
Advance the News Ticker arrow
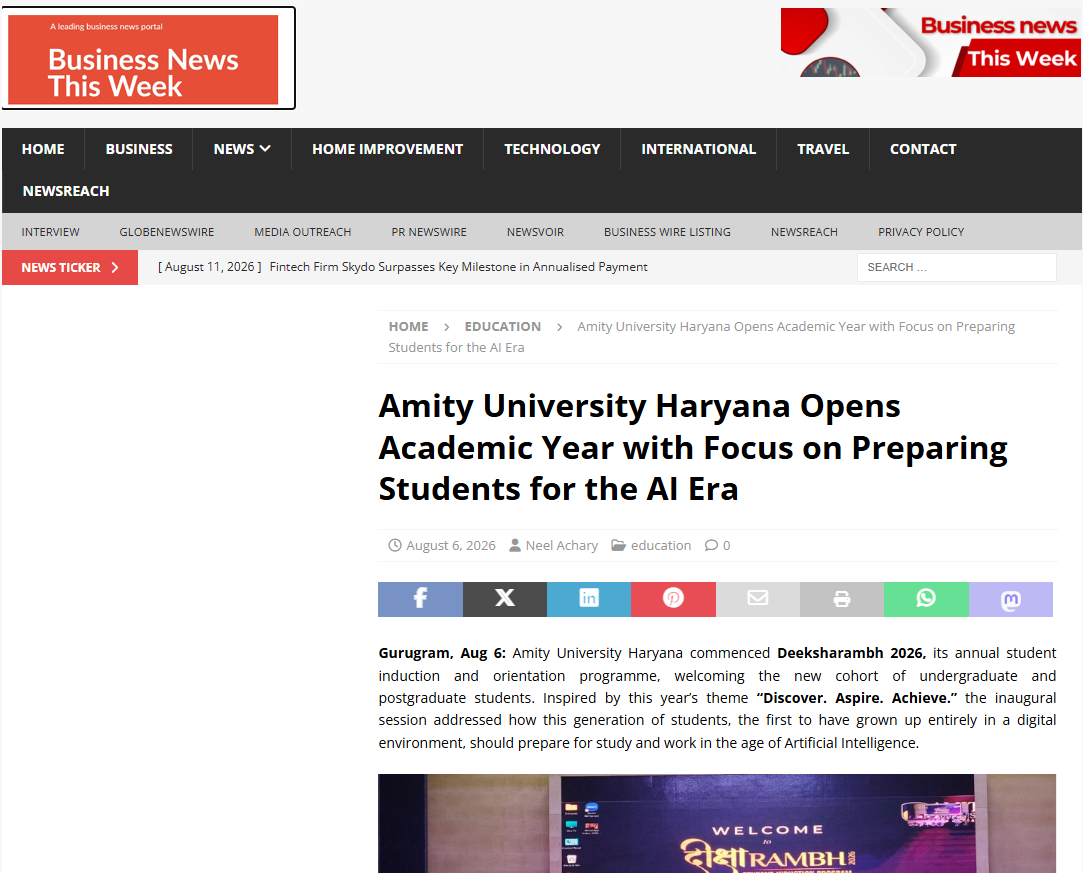coord(115,267)
